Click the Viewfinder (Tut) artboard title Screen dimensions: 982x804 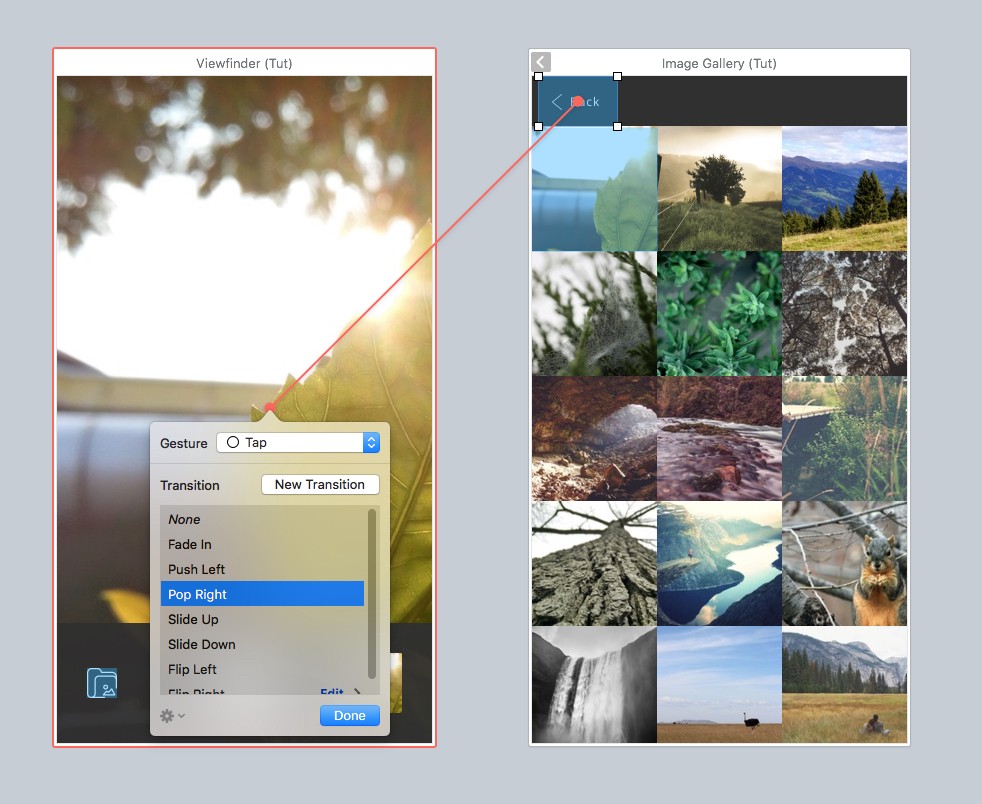pyautogui.click(x=244, y=64)
